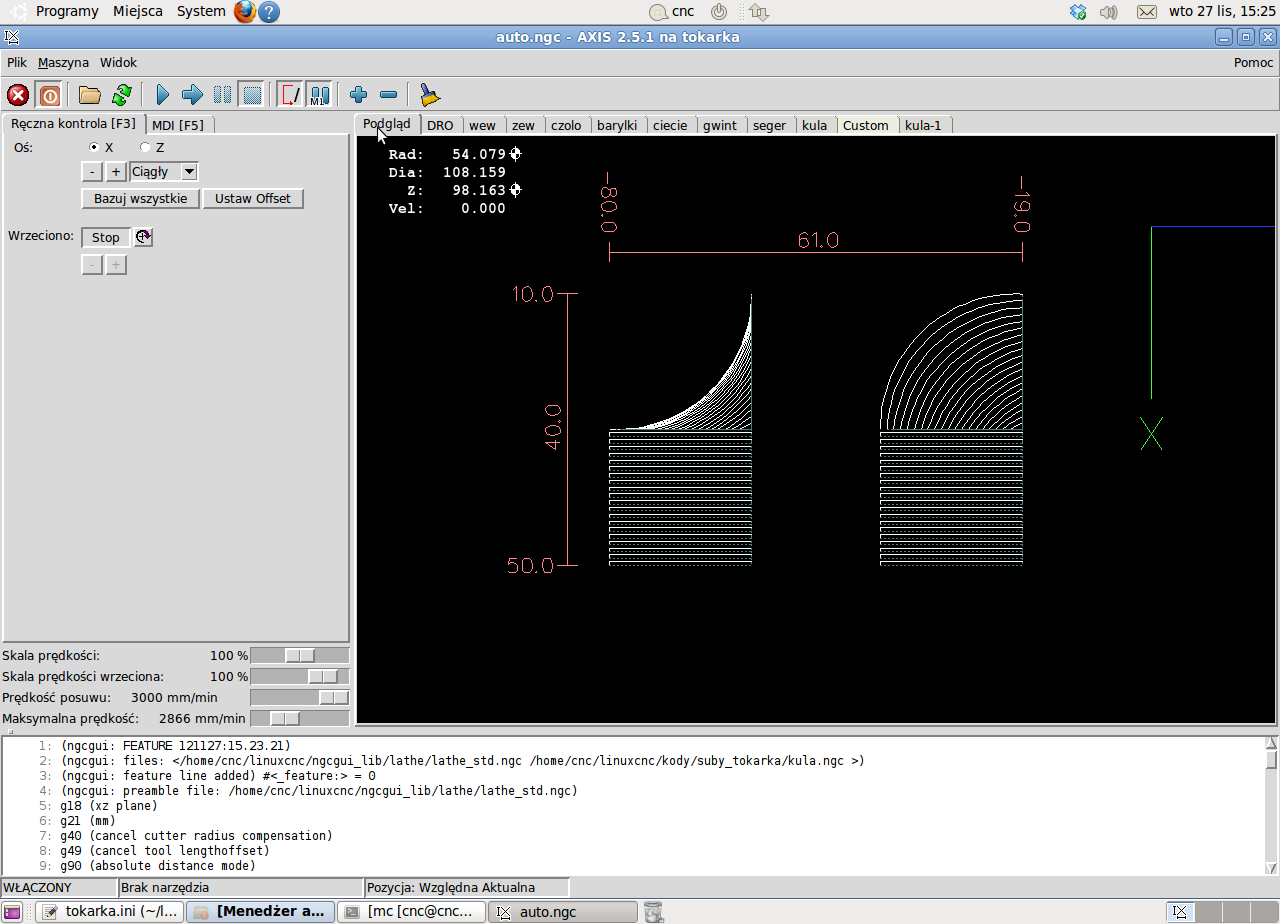Screen dimensions: 1280x924
Task: Zoom out with the minus toolbar icon
Action: [389, 95]
